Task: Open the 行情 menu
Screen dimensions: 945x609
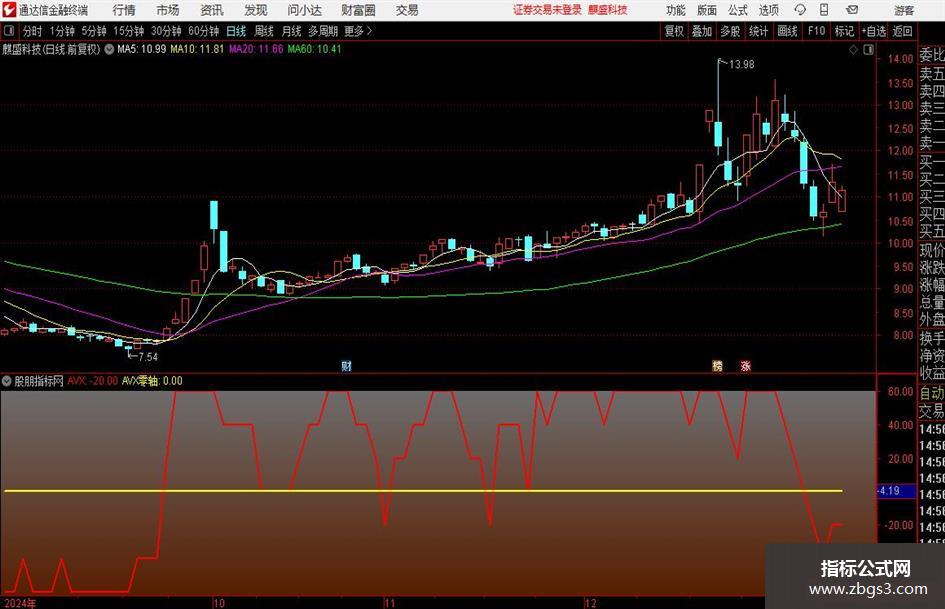Action: (x=124, y=10)
